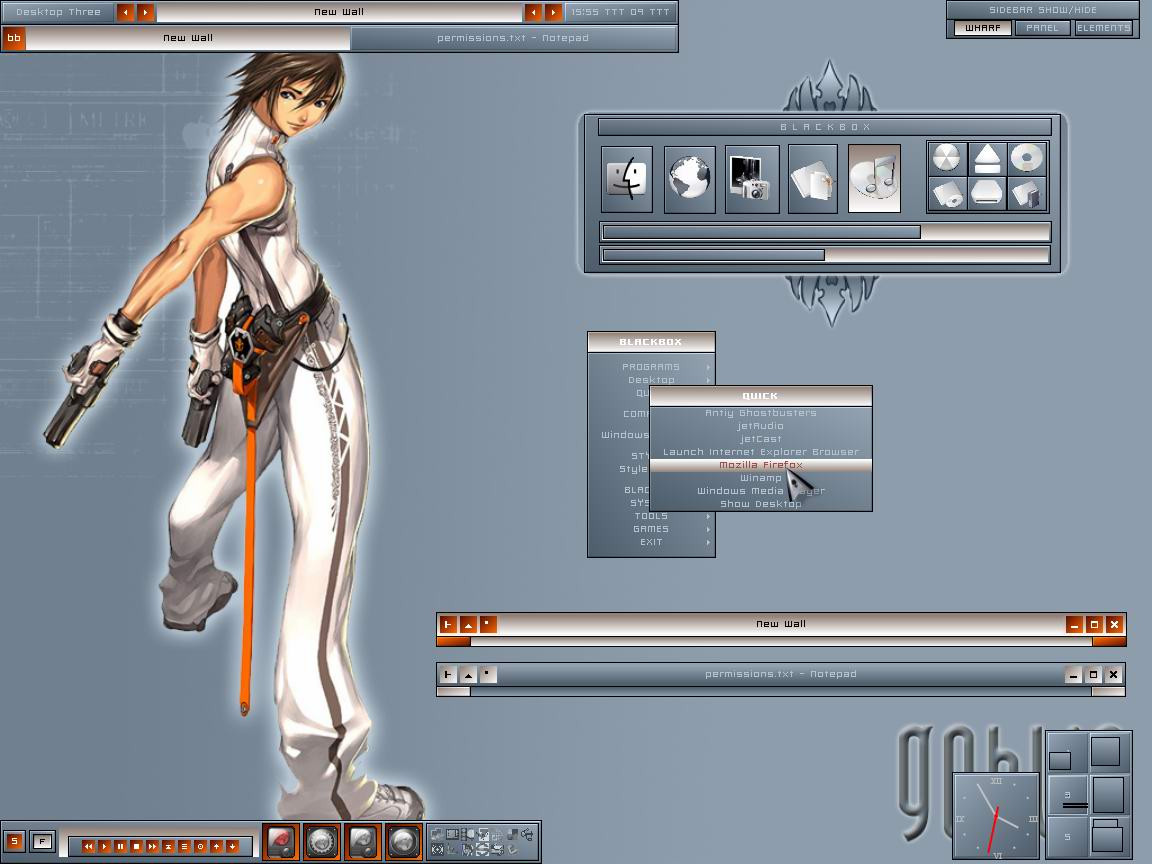Open the bottom-middle hard drive icon
This screenshot has width=1152, height=864.
[x=987, y=195]
